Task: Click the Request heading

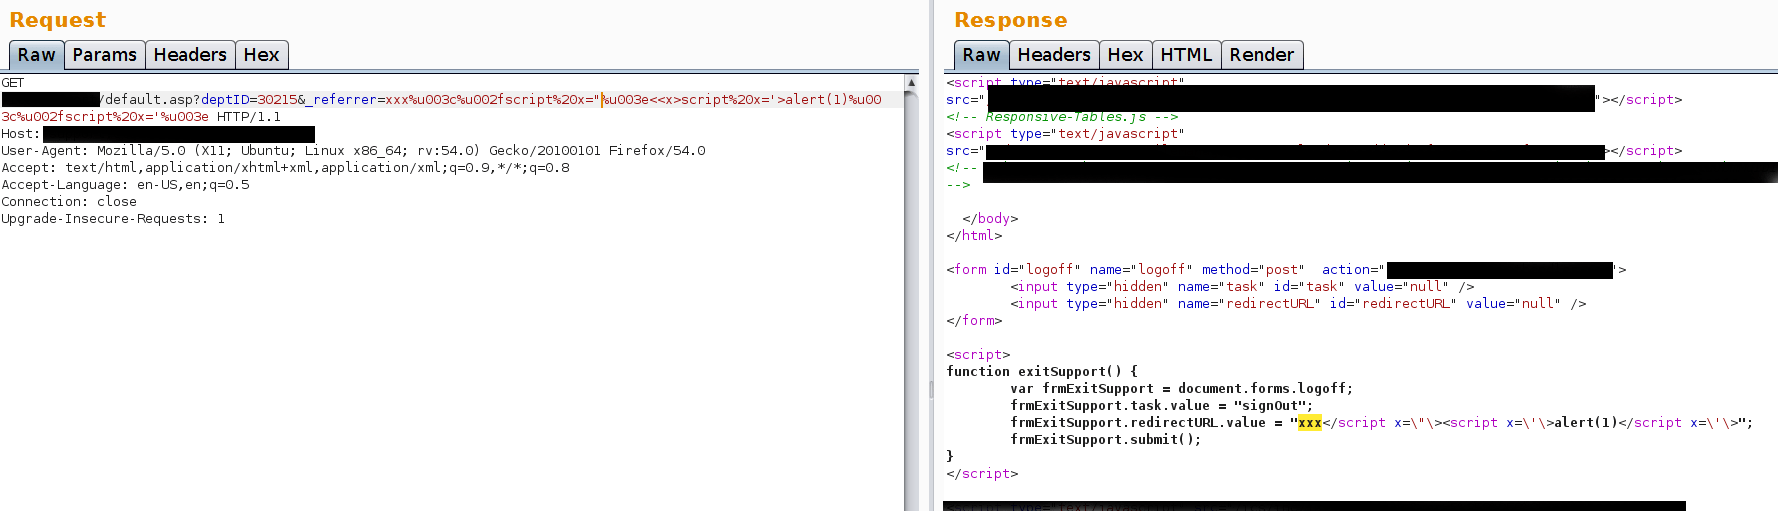Action: pyautogui.click(x=58, y=20)
